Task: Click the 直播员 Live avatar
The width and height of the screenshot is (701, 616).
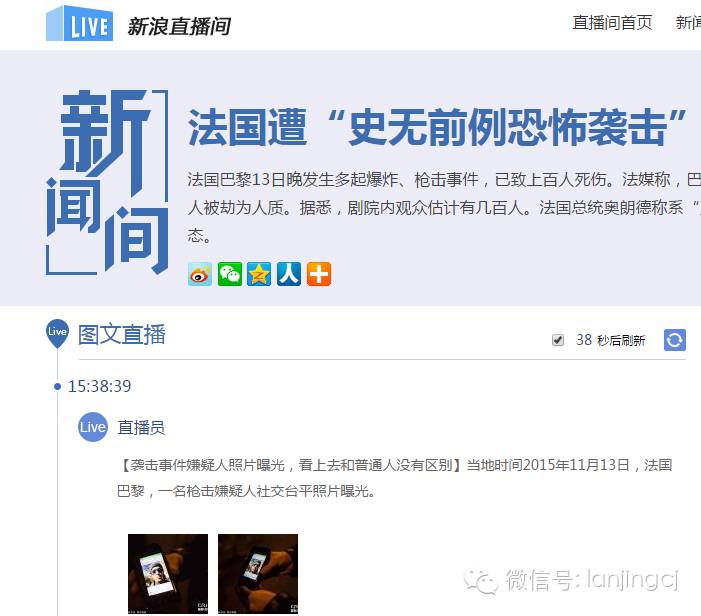Action: [x=93, y=427]
